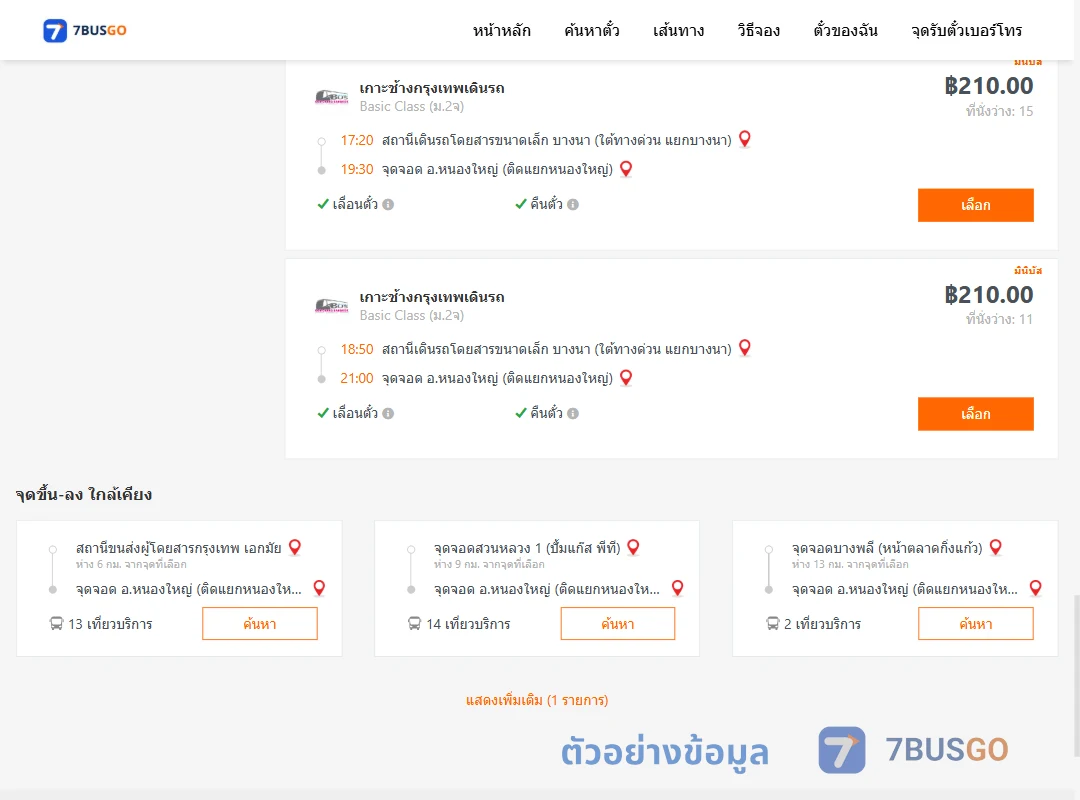The height and width of the screenshot is (800, 1080).
Task: Expand แสดงเพิ่มเติม (1 รายการ) link
Action: (537, 700)
